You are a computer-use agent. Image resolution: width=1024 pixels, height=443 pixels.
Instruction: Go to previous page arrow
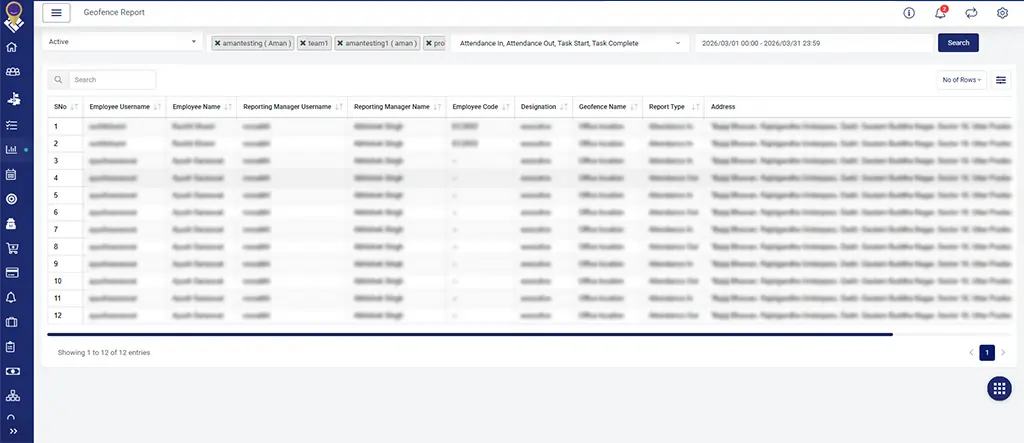pos(972,353)
